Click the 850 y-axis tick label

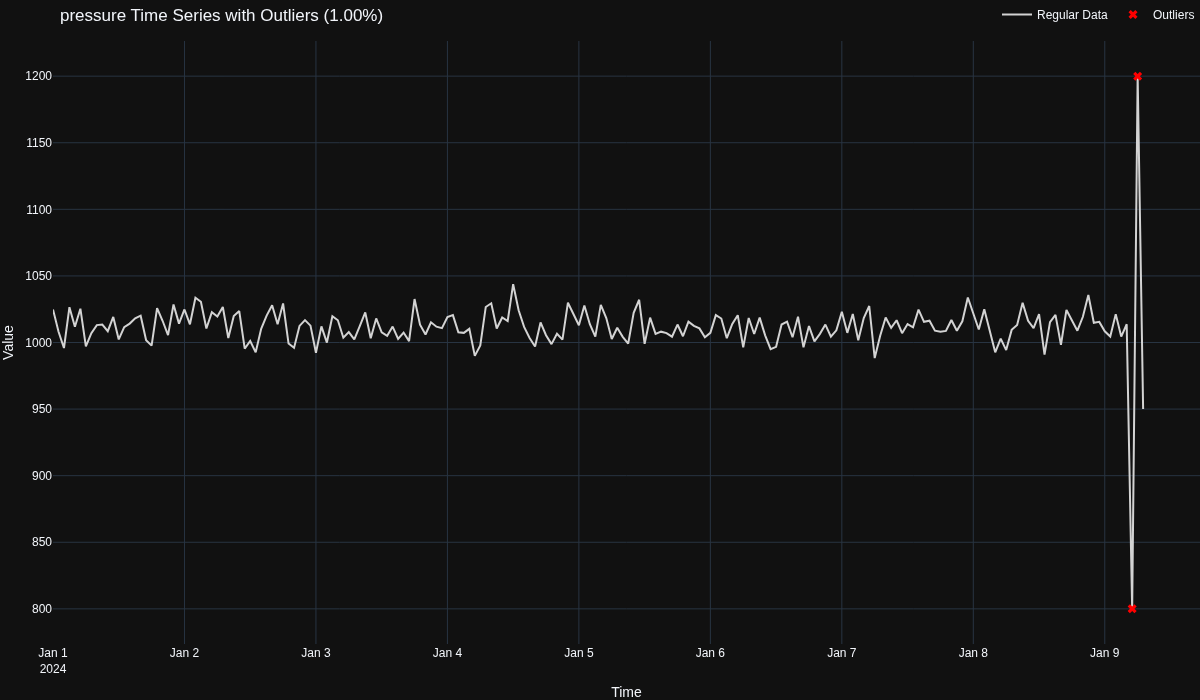42,542
